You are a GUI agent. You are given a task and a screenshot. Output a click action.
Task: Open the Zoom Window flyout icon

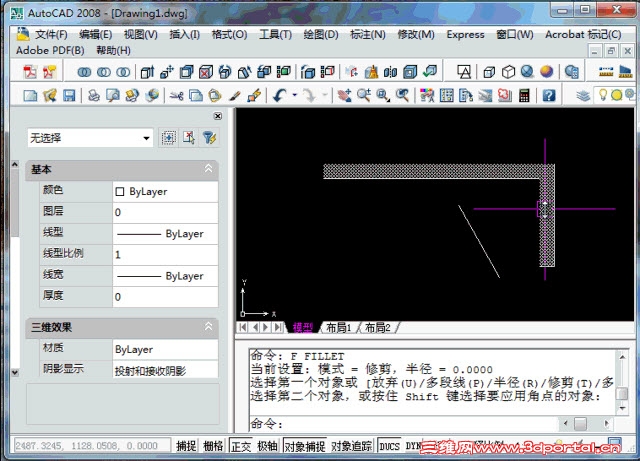[383, 96]
